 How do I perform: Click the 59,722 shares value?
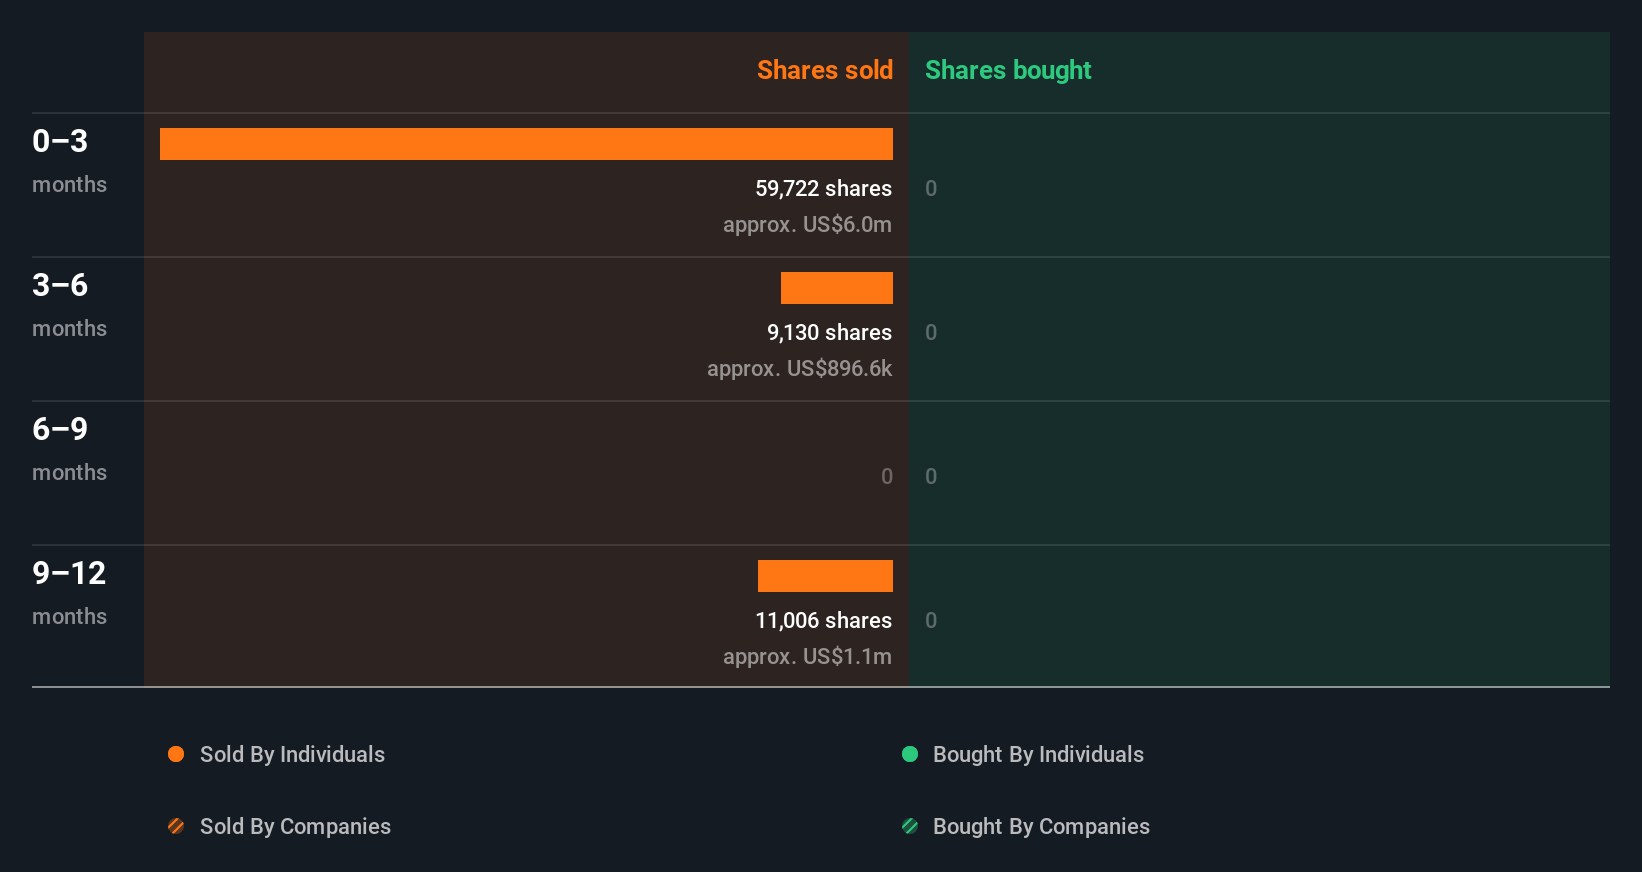pos(823,188)
